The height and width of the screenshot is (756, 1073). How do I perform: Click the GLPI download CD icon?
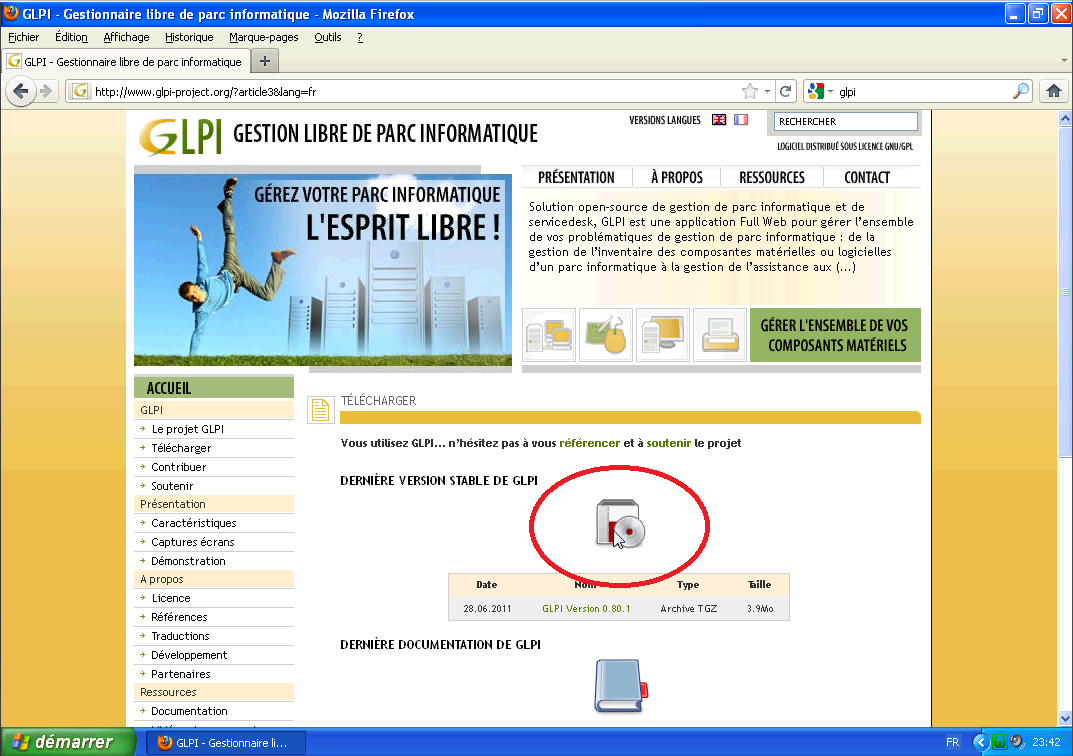coord(620,524)
